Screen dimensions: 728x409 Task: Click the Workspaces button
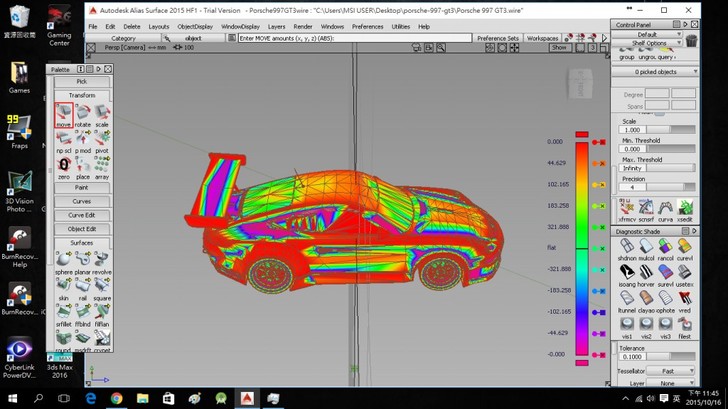[x=543, y=38]
